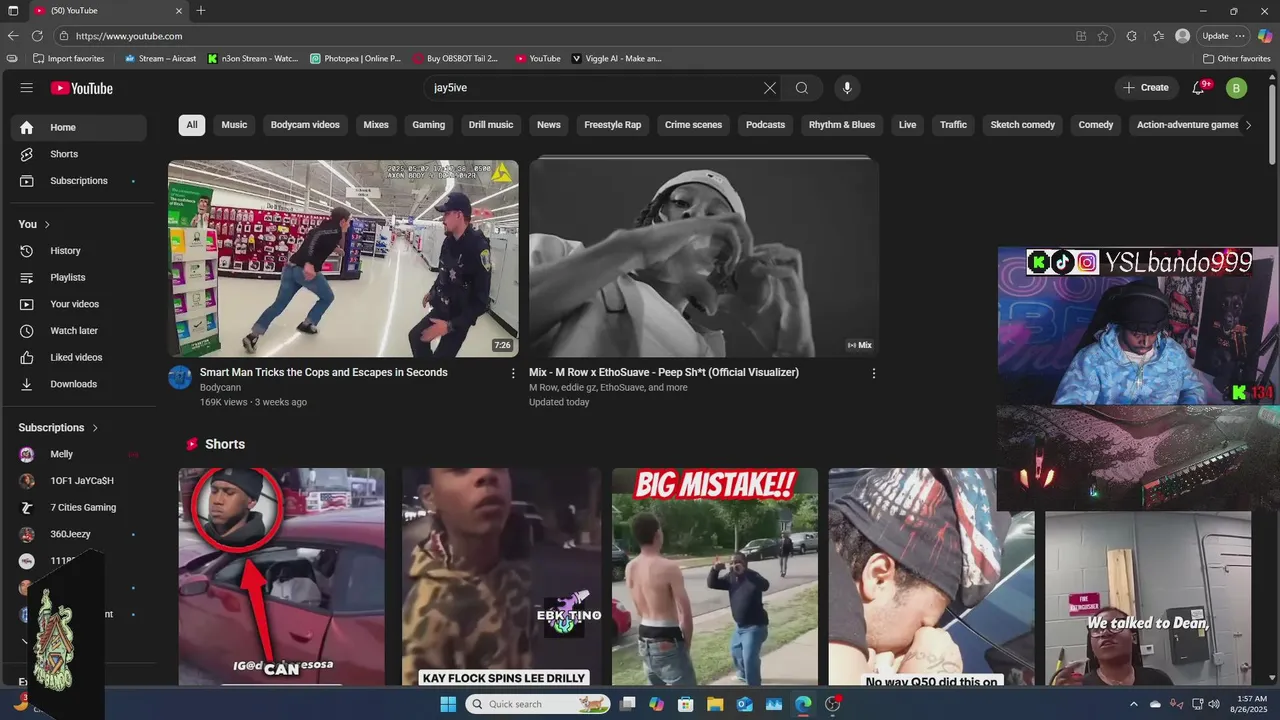Open Outlook from the taskbar
This screenshot has width=1280, height=720.
pos(744,704)
